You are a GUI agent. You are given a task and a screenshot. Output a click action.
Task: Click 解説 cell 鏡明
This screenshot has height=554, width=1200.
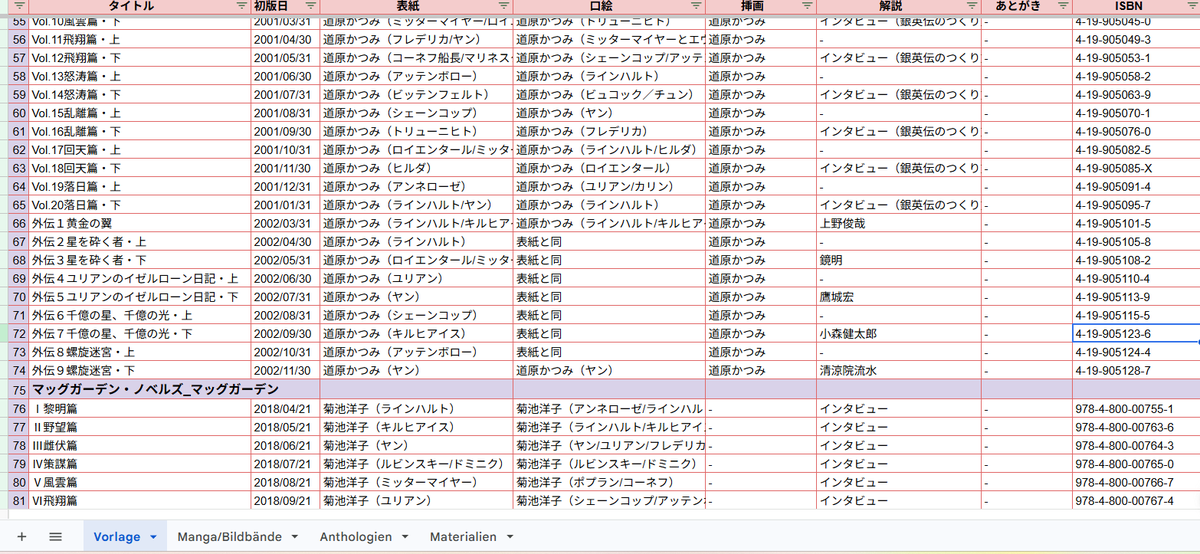pyautogui.click(x=898, y=260)
